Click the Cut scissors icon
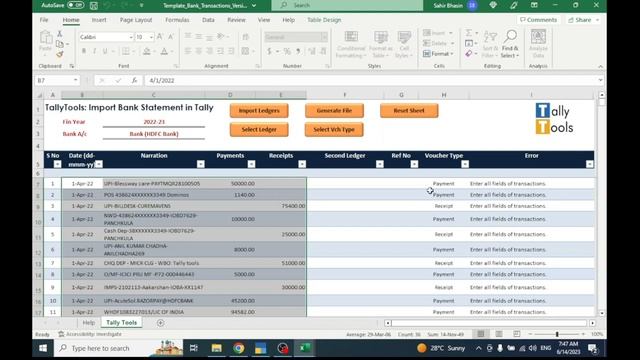Screen dimensions: 640x360 click(x=60, y=33)
